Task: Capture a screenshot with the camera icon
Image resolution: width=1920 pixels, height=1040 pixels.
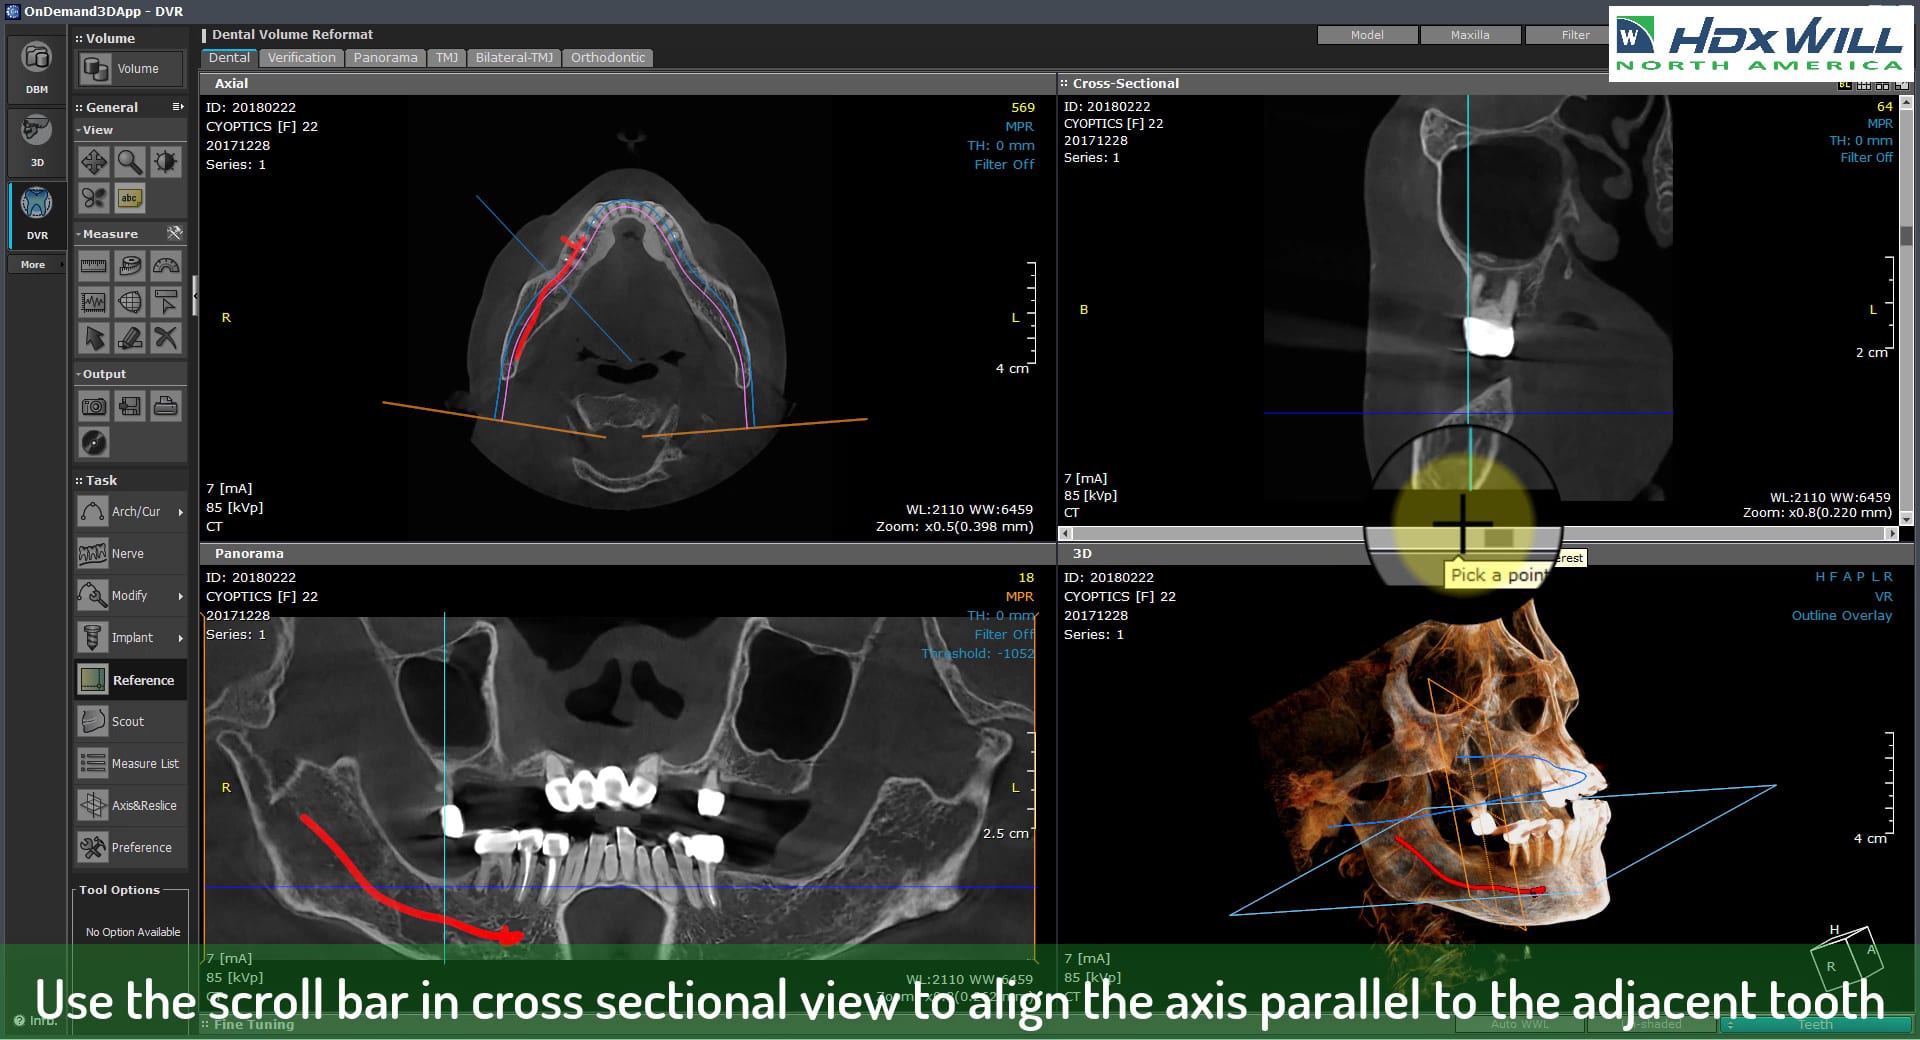Action: (94, 406)
